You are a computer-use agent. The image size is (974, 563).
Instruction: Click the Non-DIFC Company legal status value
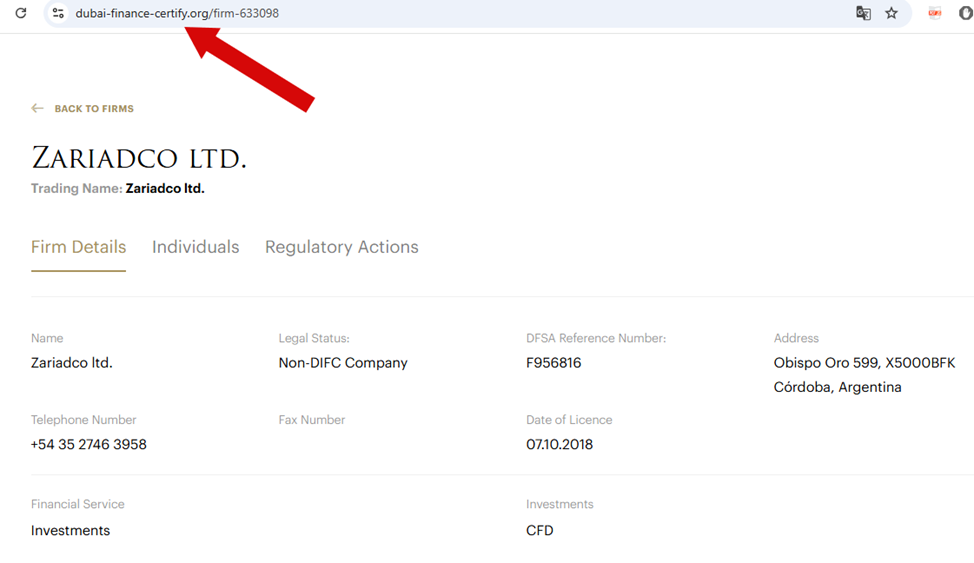click(x=343, y=363)
